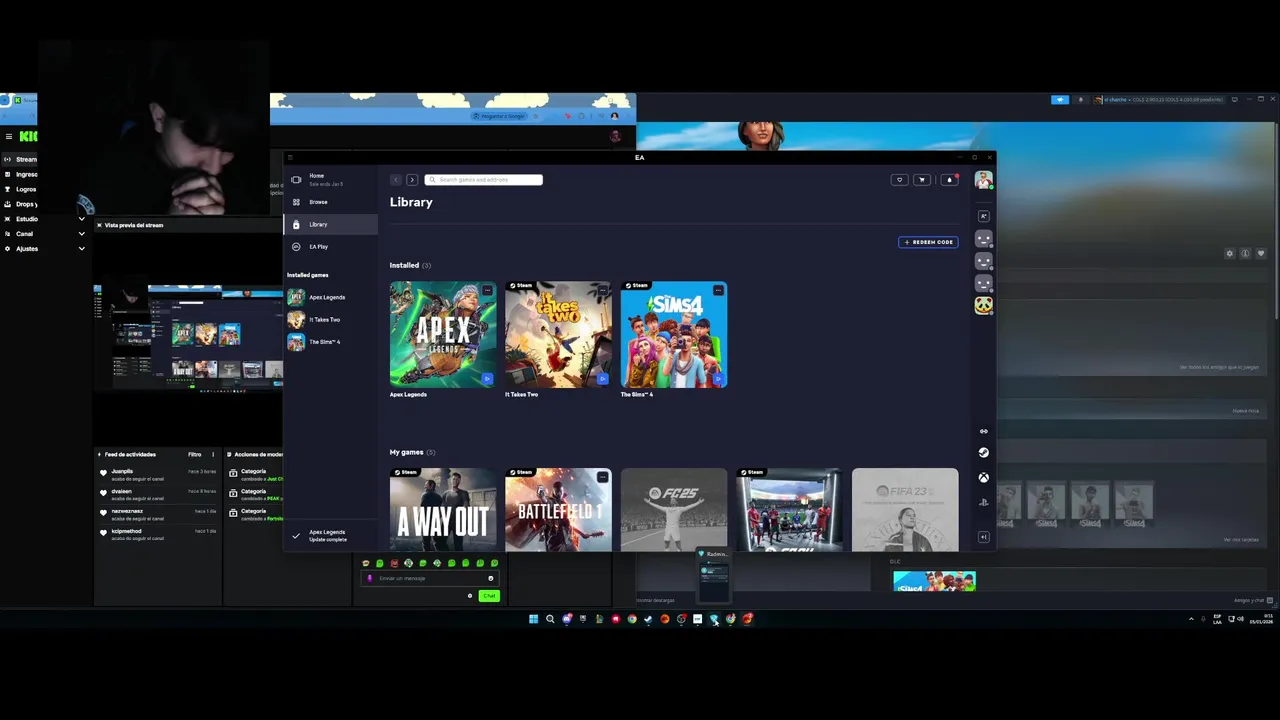Play It Takes Two from its tile

(x=602, y=379)
